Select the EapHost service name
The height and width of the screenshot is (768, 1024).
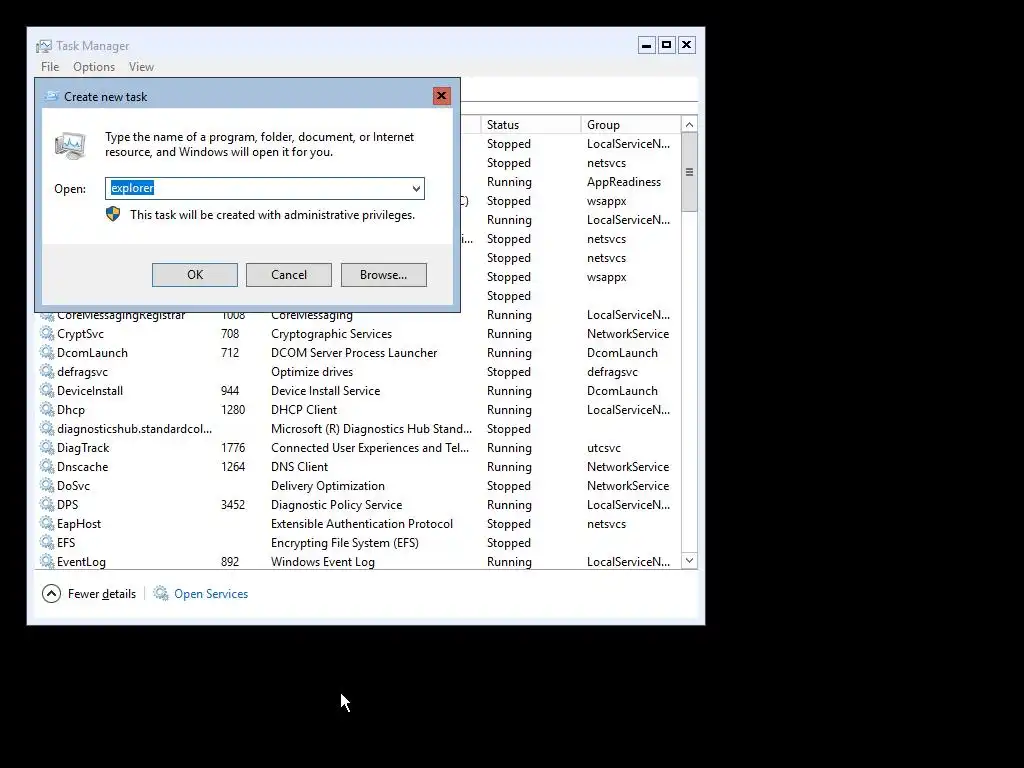pos(79,523)
